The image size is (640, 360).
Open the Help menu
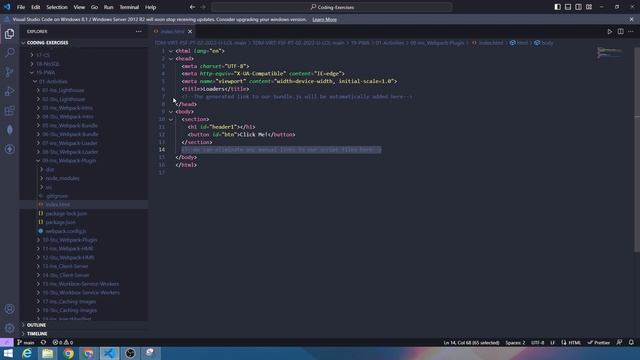coord(151,7)
